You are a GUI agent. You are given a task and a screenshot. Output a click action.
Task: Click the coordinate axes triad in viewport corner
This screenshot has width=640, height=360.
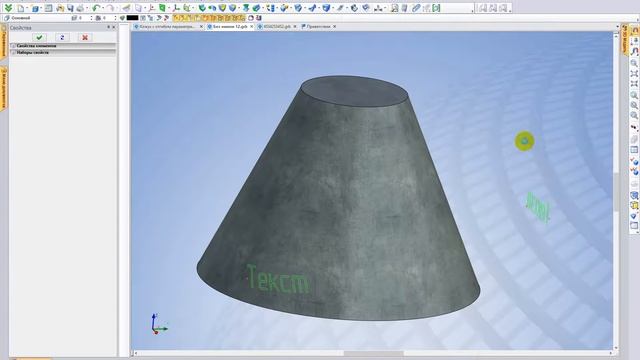click(158, 324)
